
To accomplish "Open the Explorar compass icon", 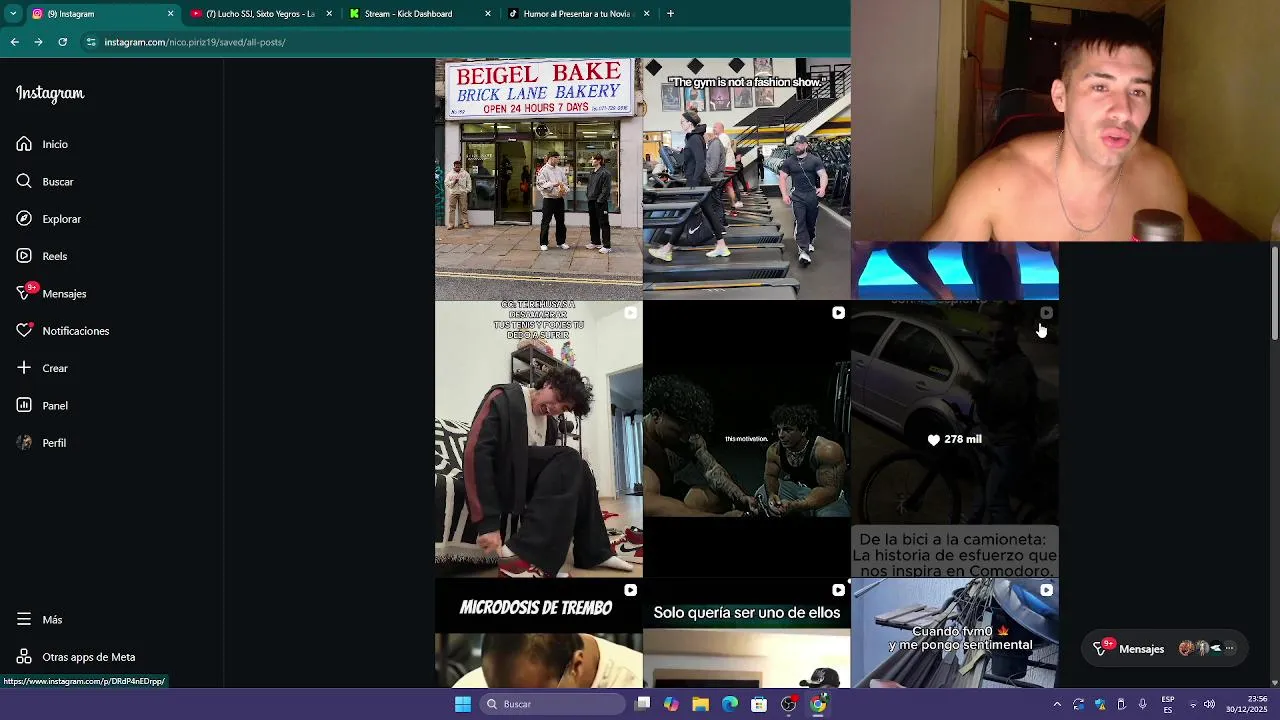I will tap(24, 219).
